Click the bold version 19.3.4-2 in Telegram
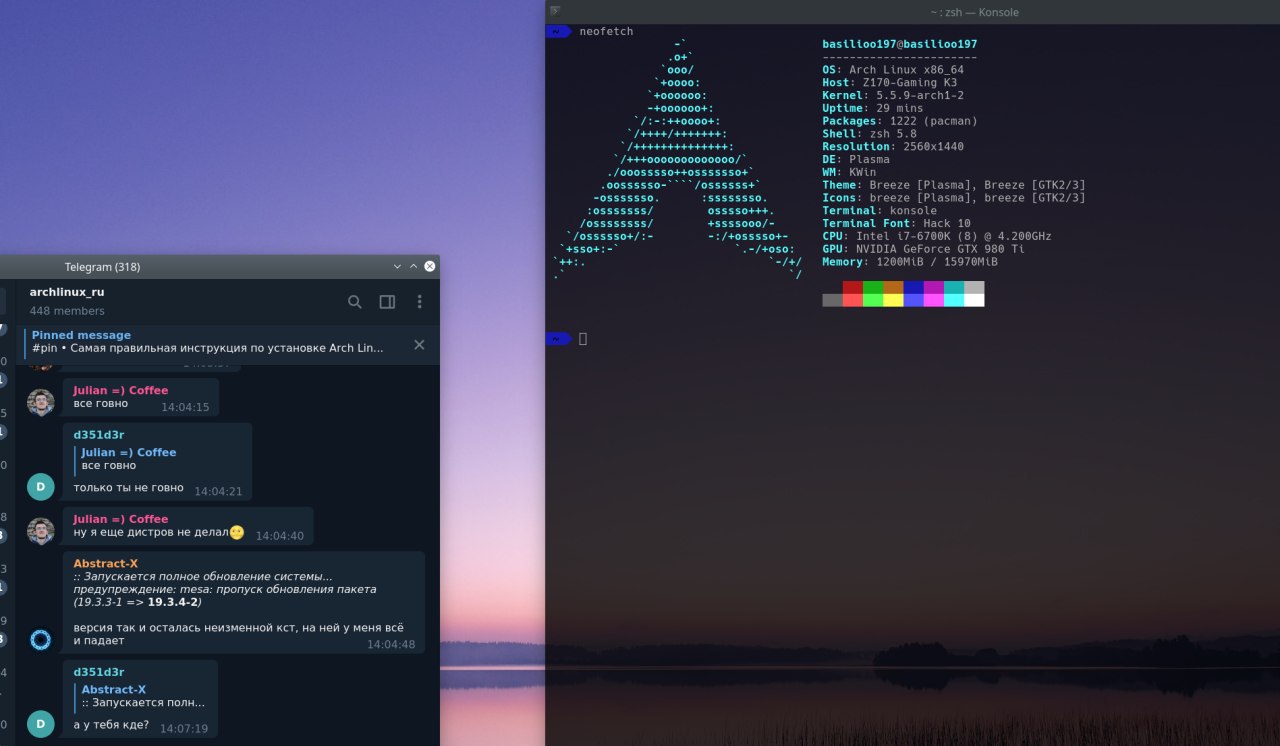The height and width of the screenshot is (746, 1280). pos(173,602)
